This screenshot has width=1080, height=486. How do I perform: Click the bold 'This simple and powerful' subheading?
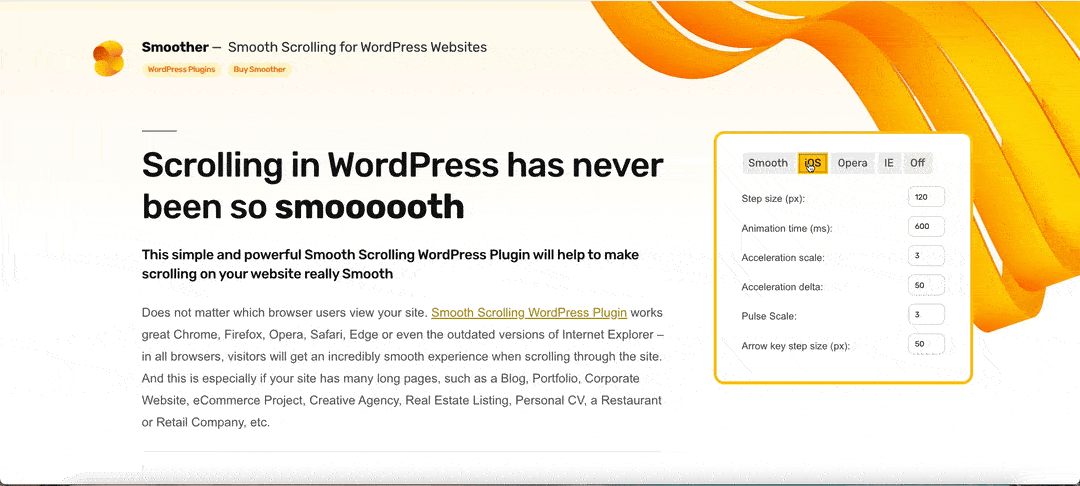(x=390, y=264)
